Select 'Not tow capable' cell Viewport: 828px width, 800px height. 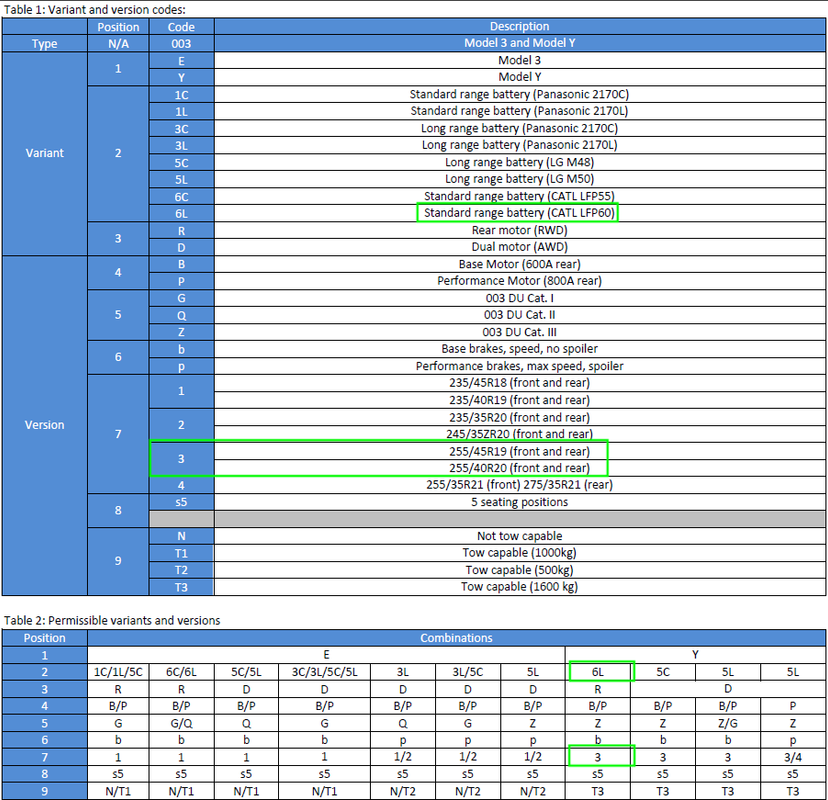point(520,536)
